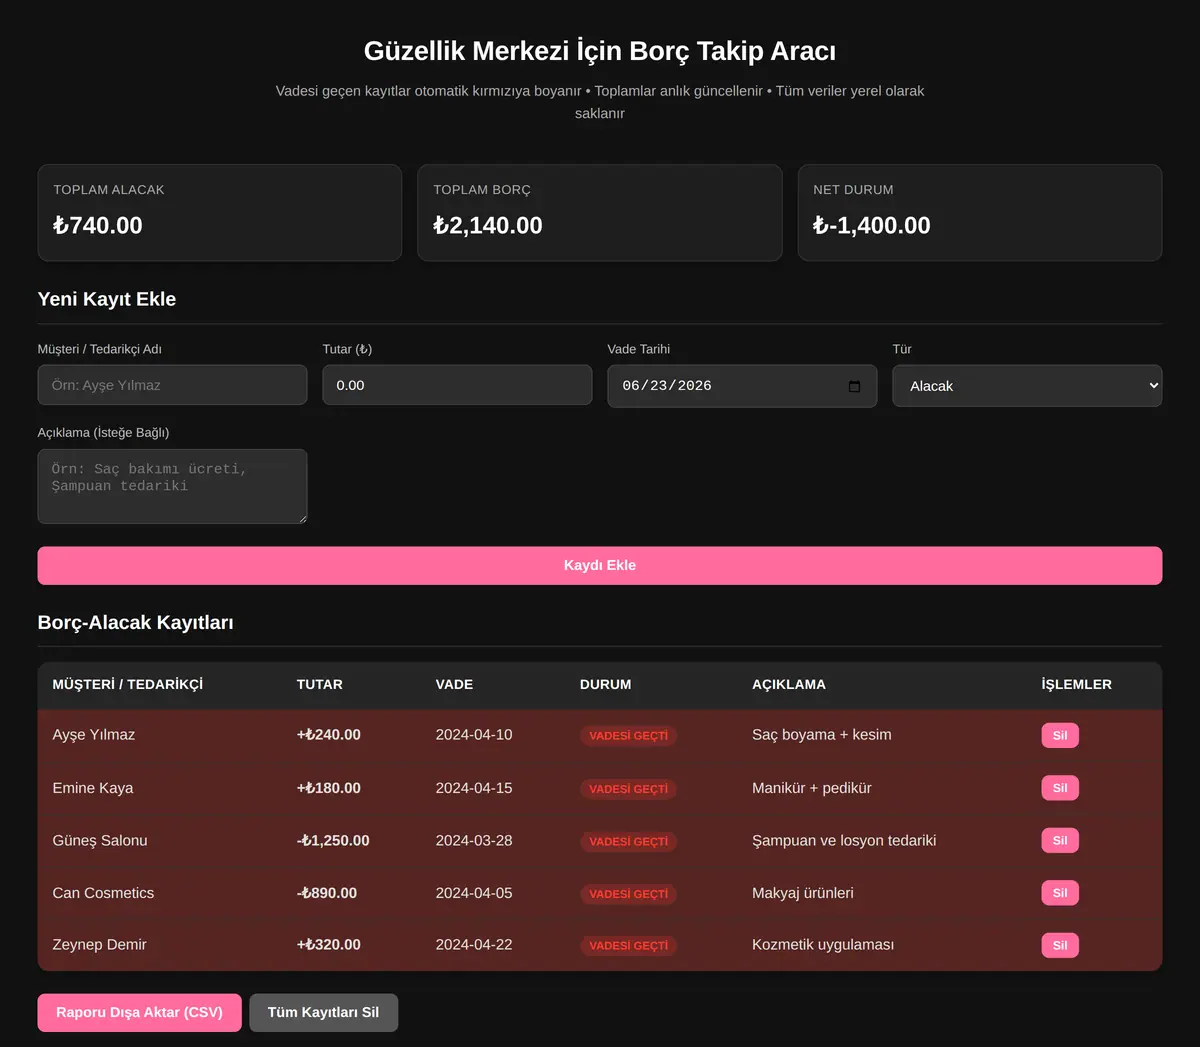This screenshot has width=1200, height=1047.
Task: Click the amount -₺1,250.00
Action: [333, 841]
